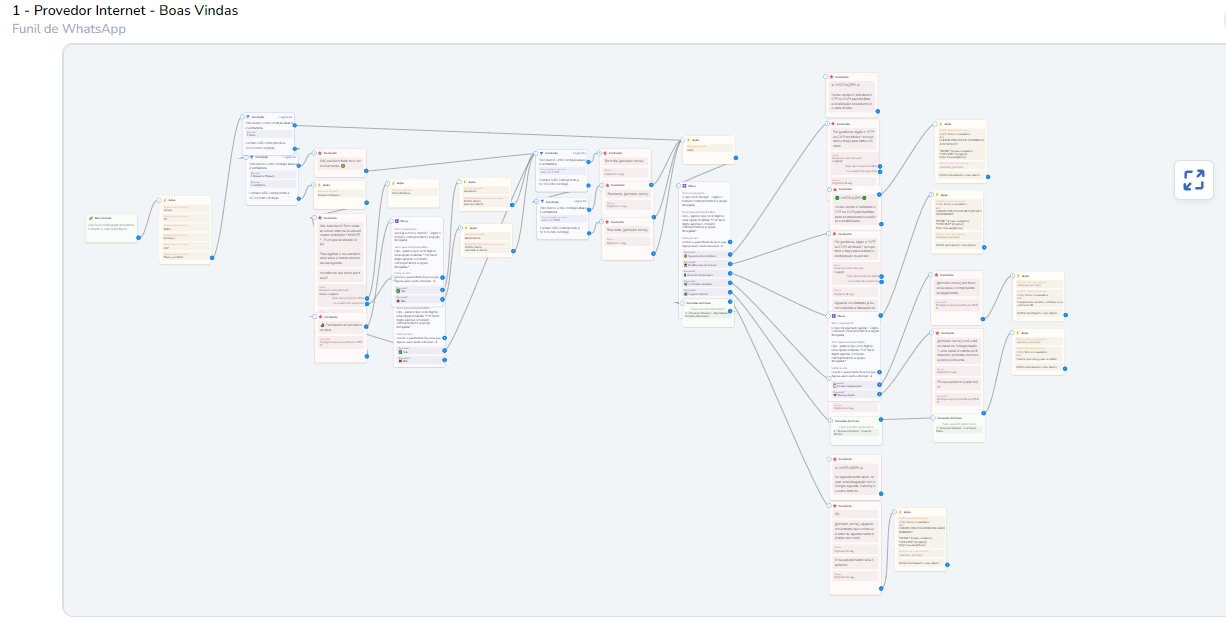Viewport: 1226px width, 621px height.
Task: Click the output connector dot of Bloco Inicial
Action: [x=138, y=237]
